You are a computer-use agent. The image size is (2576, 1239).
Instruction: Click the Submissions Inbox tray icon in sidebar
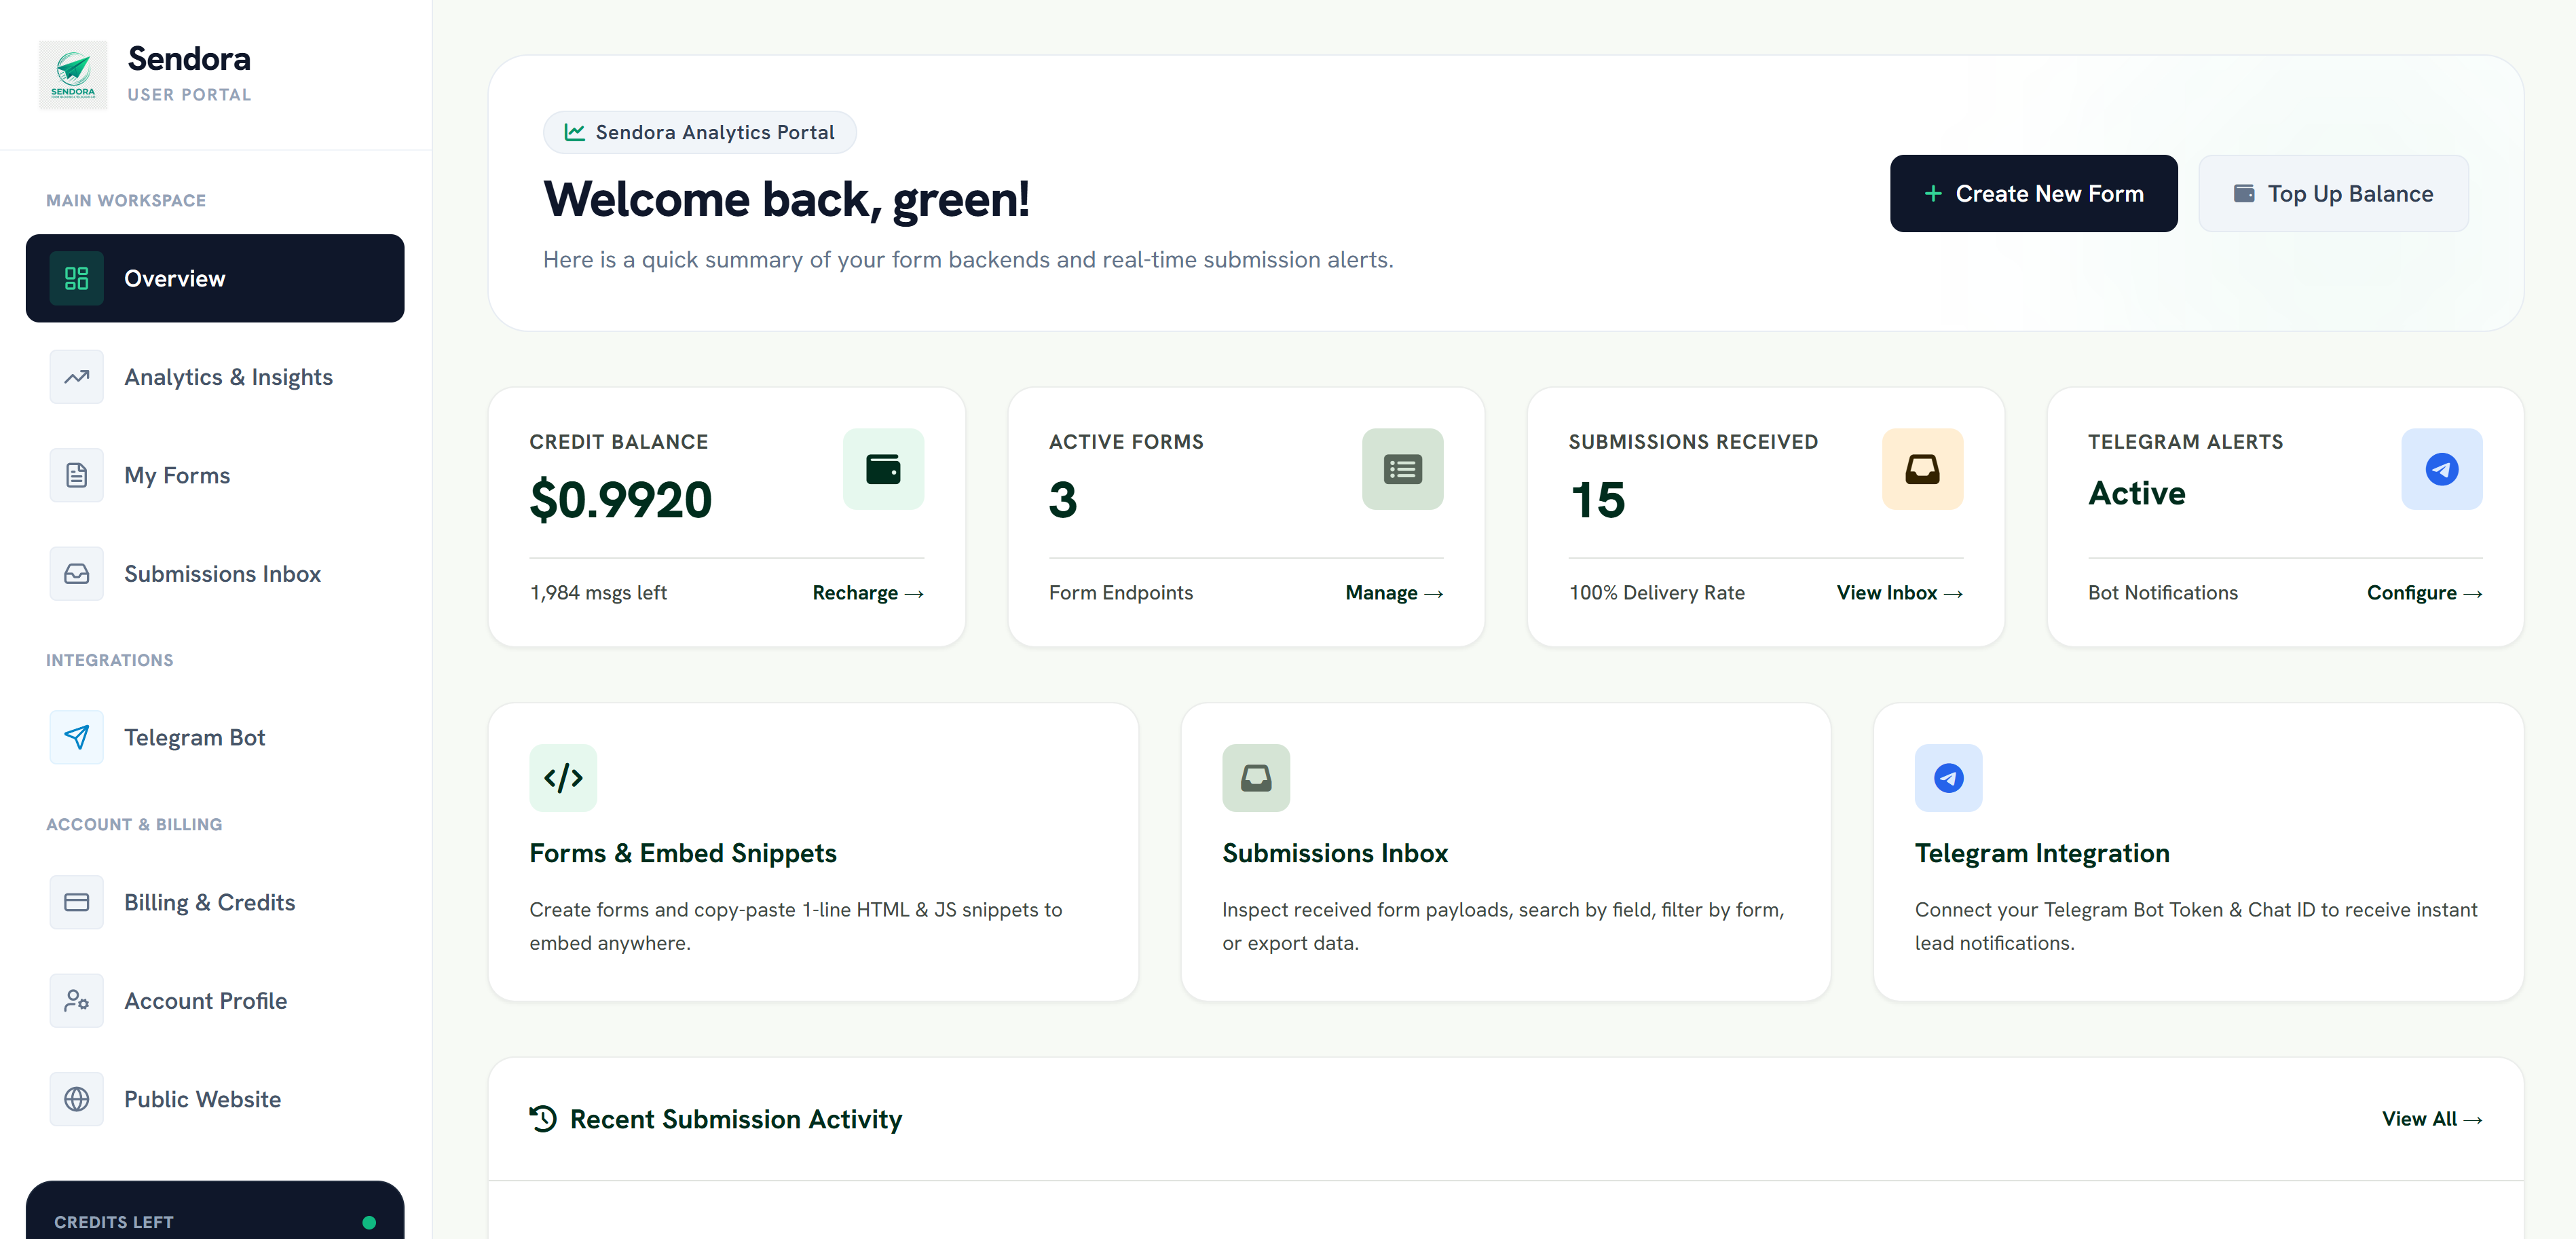(77, 574)
